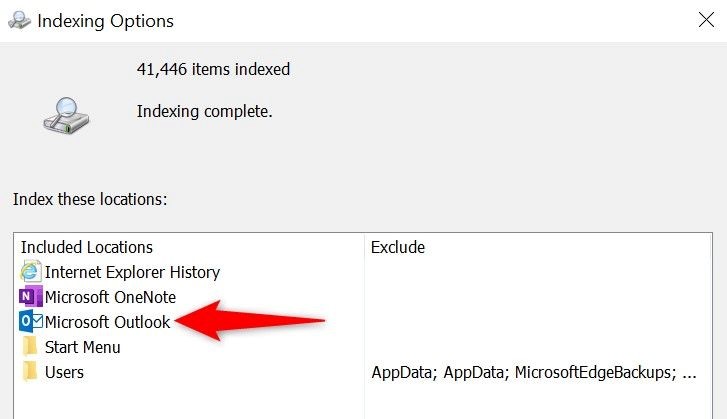Screen dimensions: 727x419
Task: Click the Start Menu folder icon
Action: click(30, 347)
